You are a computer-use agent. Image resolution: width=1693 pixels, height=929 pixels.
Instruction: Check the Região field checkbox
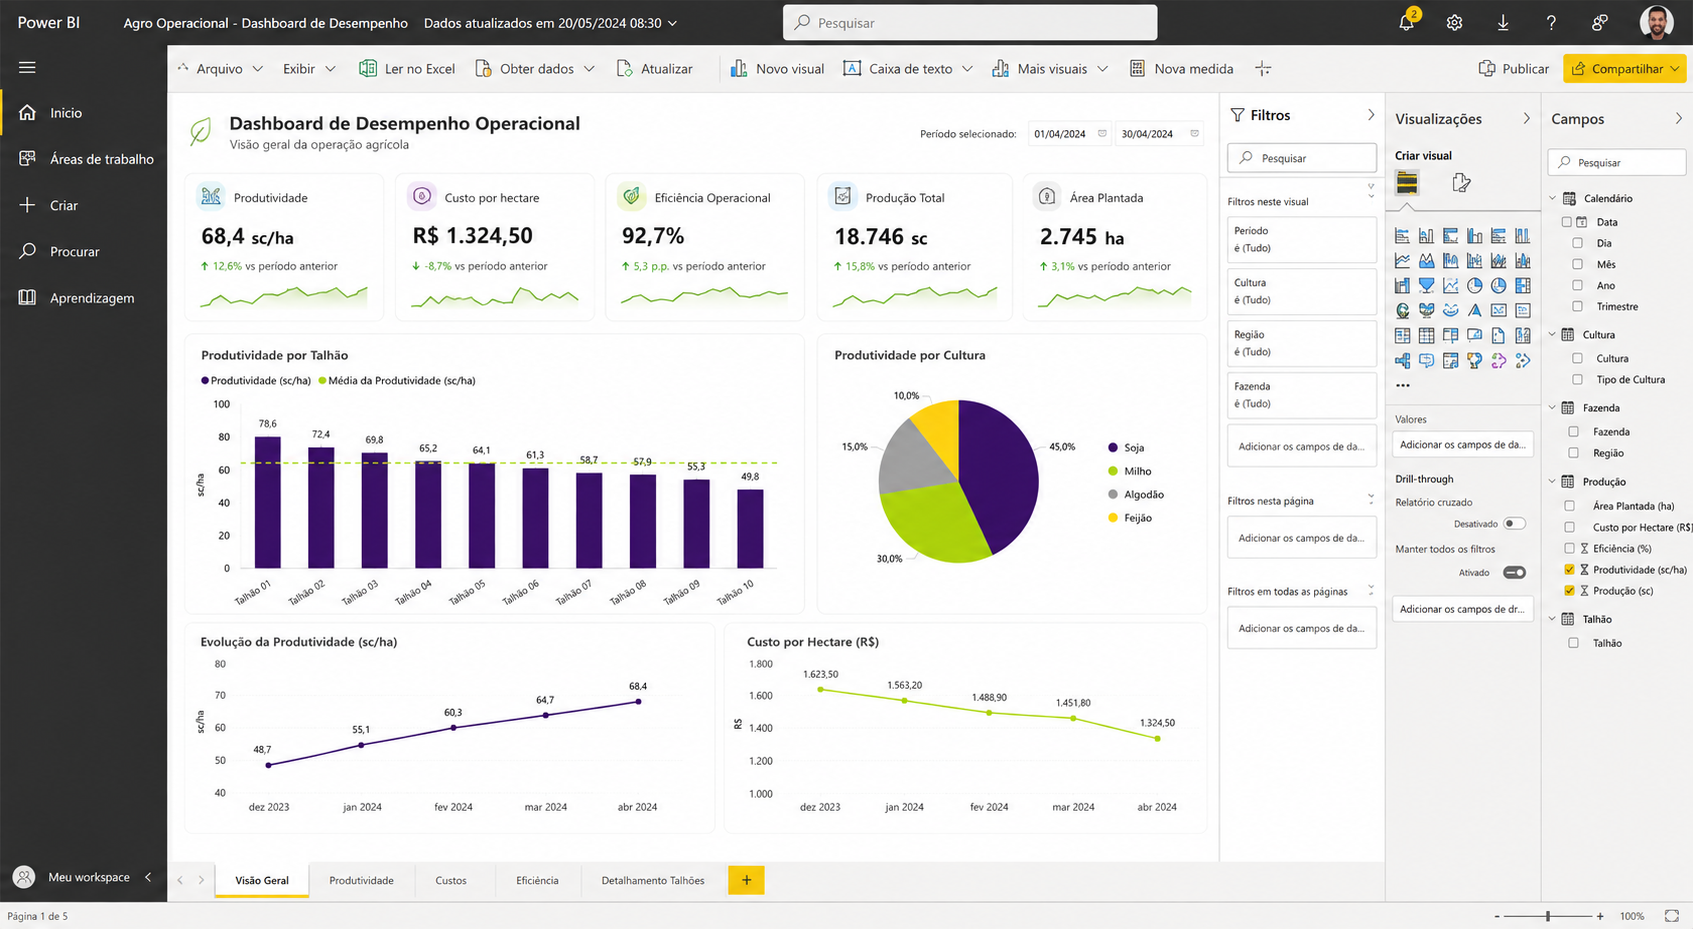1573,453
